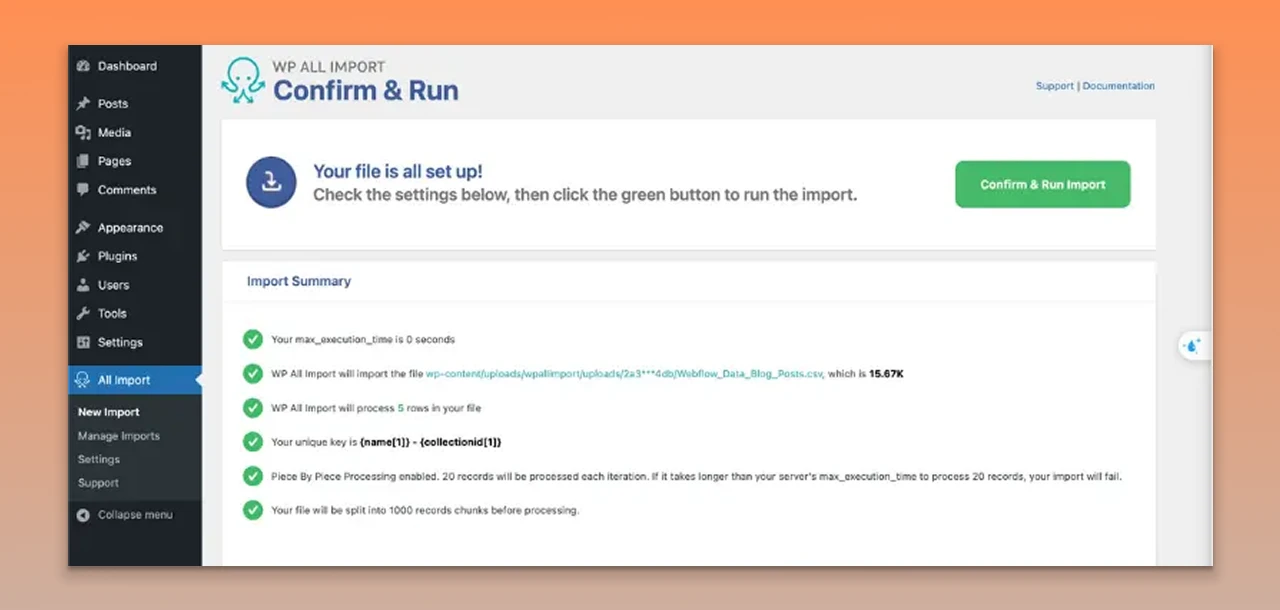Select the All Import menu item
1280x610 pixels.
click(x=135, y=380)
